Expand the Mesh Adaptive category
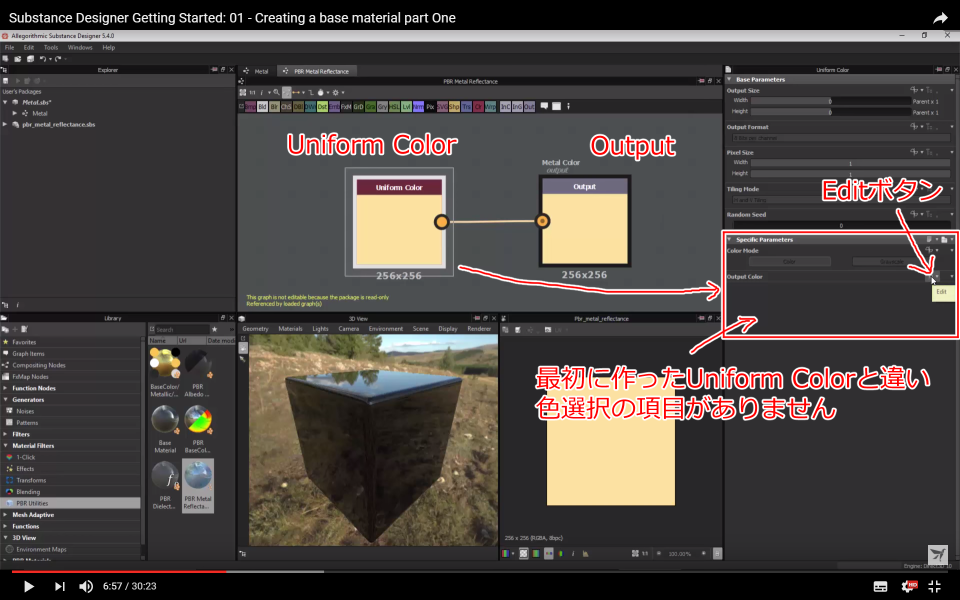The image size is (960, 600). click(6, 515)
